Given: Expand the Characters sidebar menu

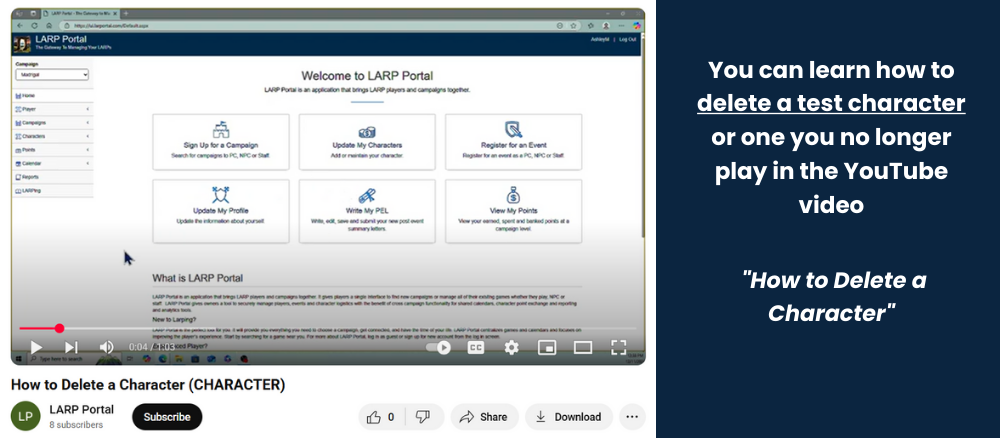Looking at the screenshot, I should pos(52,136).
